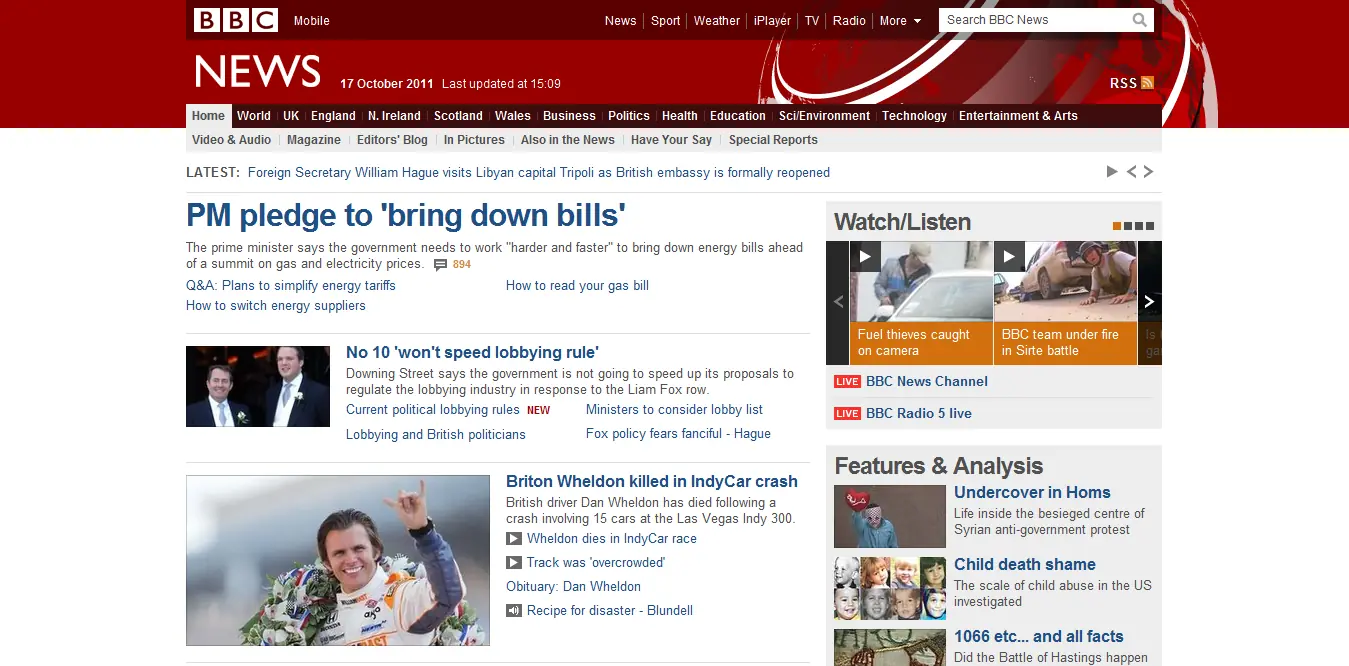Open 1066 etc... and all facts feature
The width and height of the screenshot is (1349, 666).
tap(1039, 636)
